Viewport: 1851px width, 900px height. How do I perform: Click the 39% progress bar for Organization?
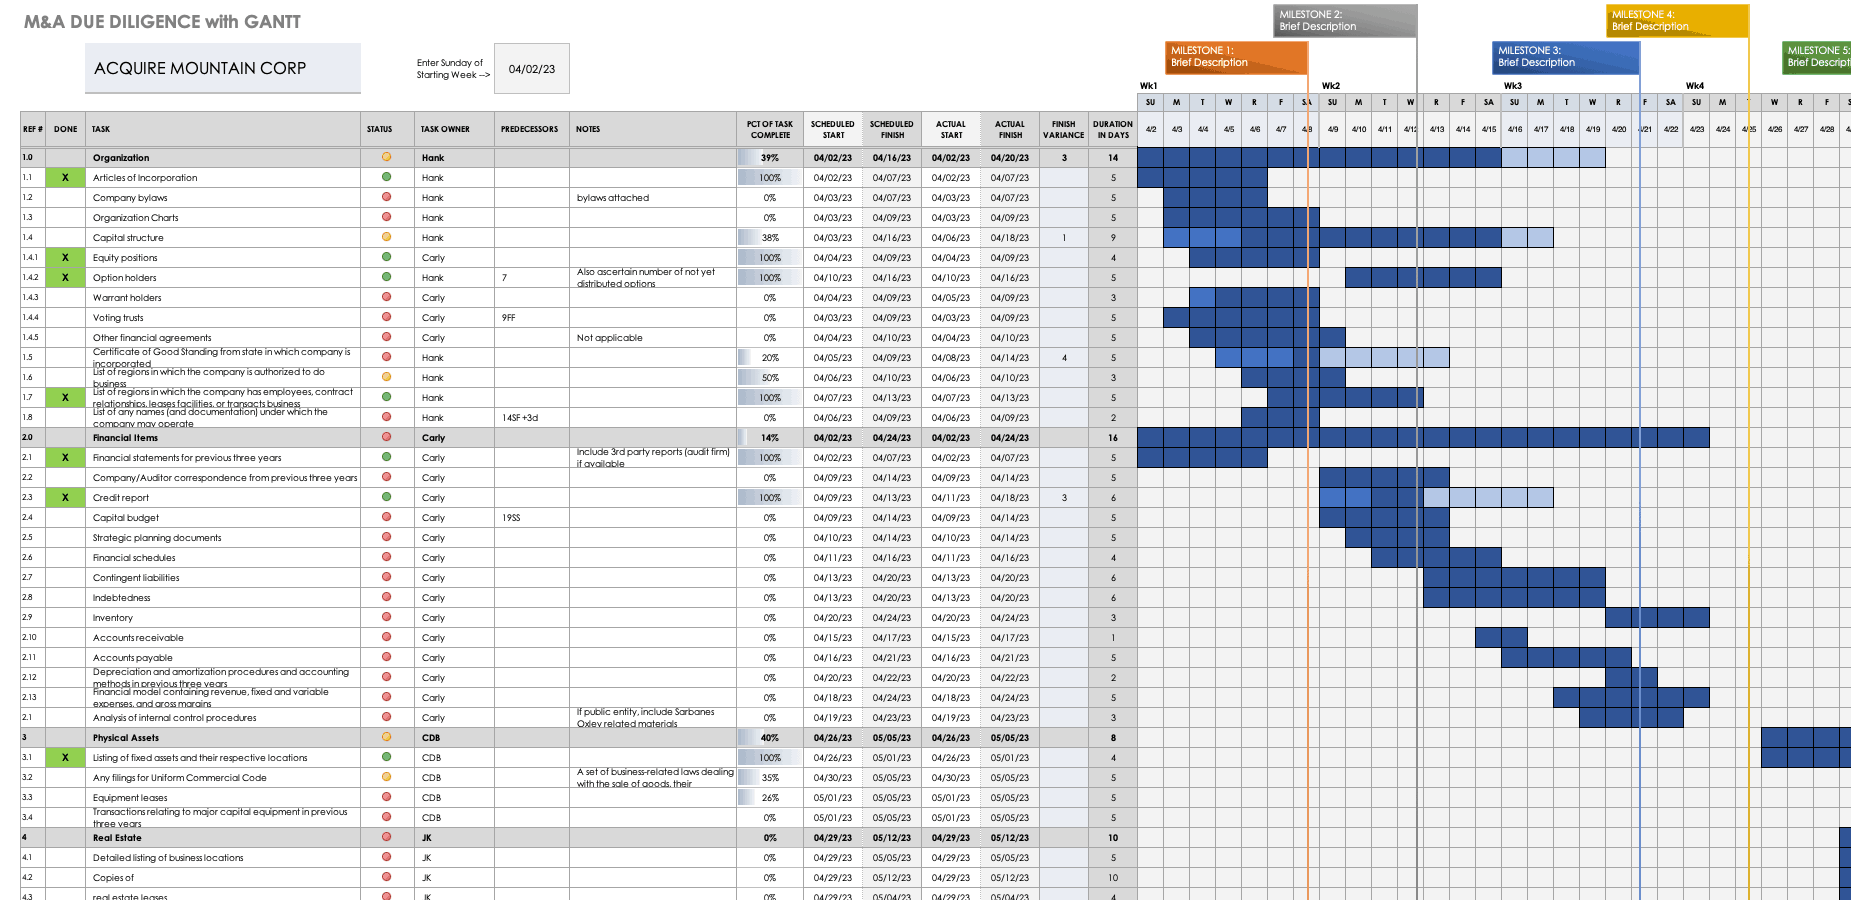point(769,157)
